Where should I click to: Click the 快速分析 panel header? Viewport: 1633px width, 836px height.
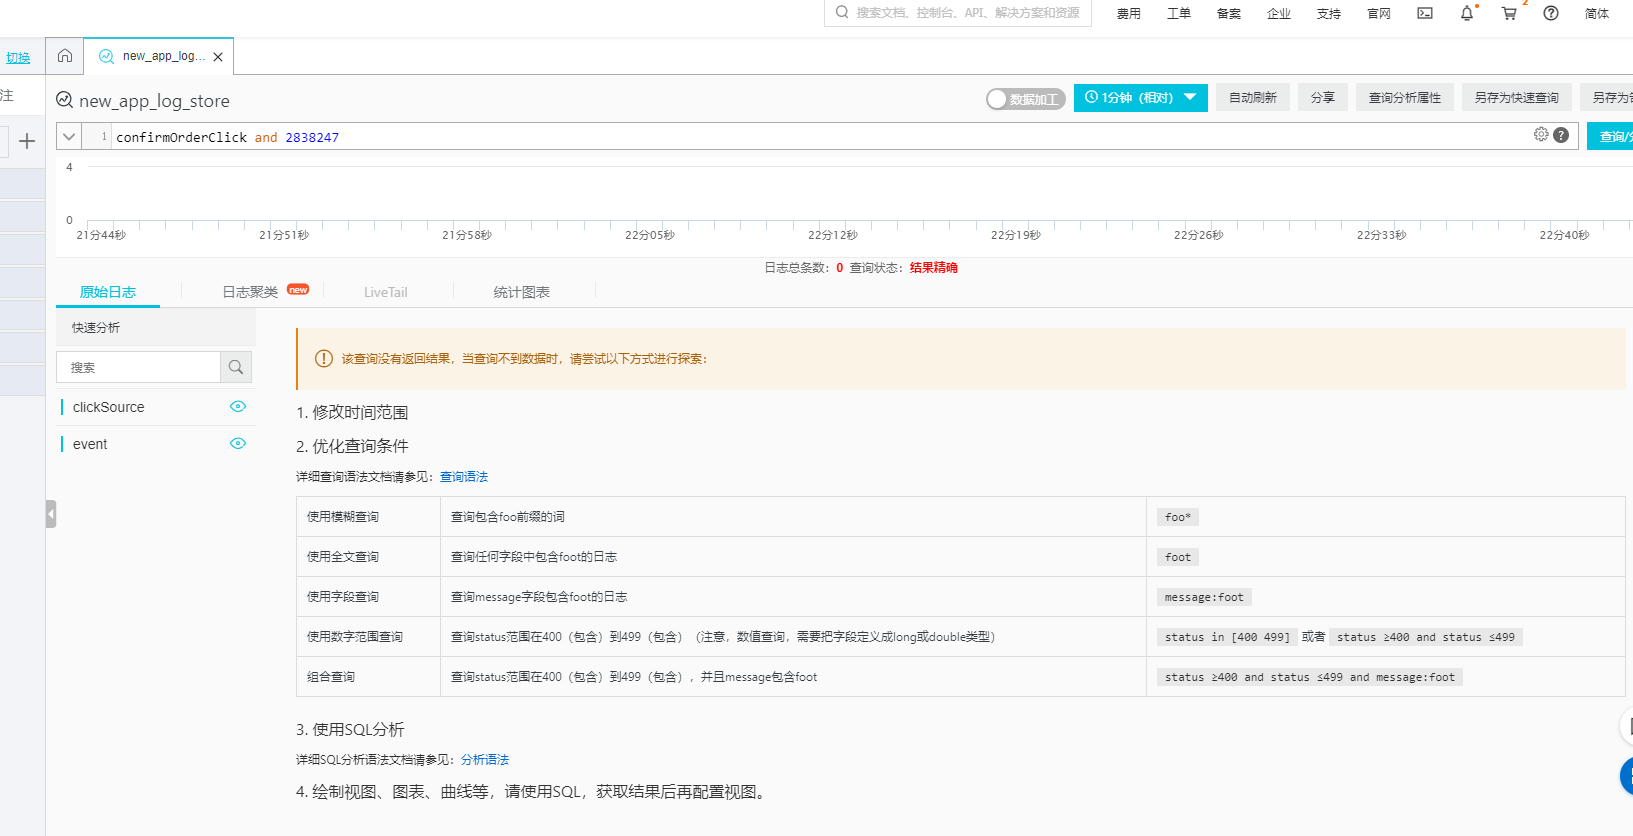click(x=156, y=328)
